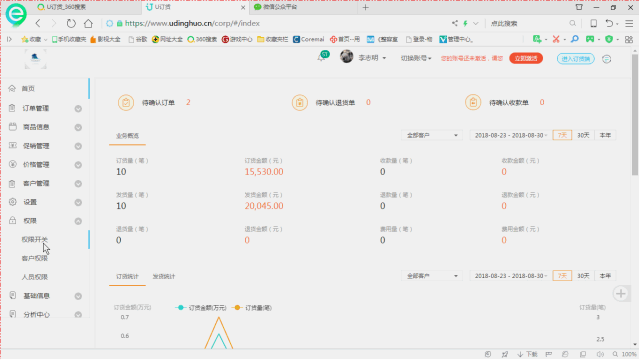Image resolution: width=640 pixels, height=360 pixels.
Task: Open the permission switch submenu item
Action: pos(35,239)
